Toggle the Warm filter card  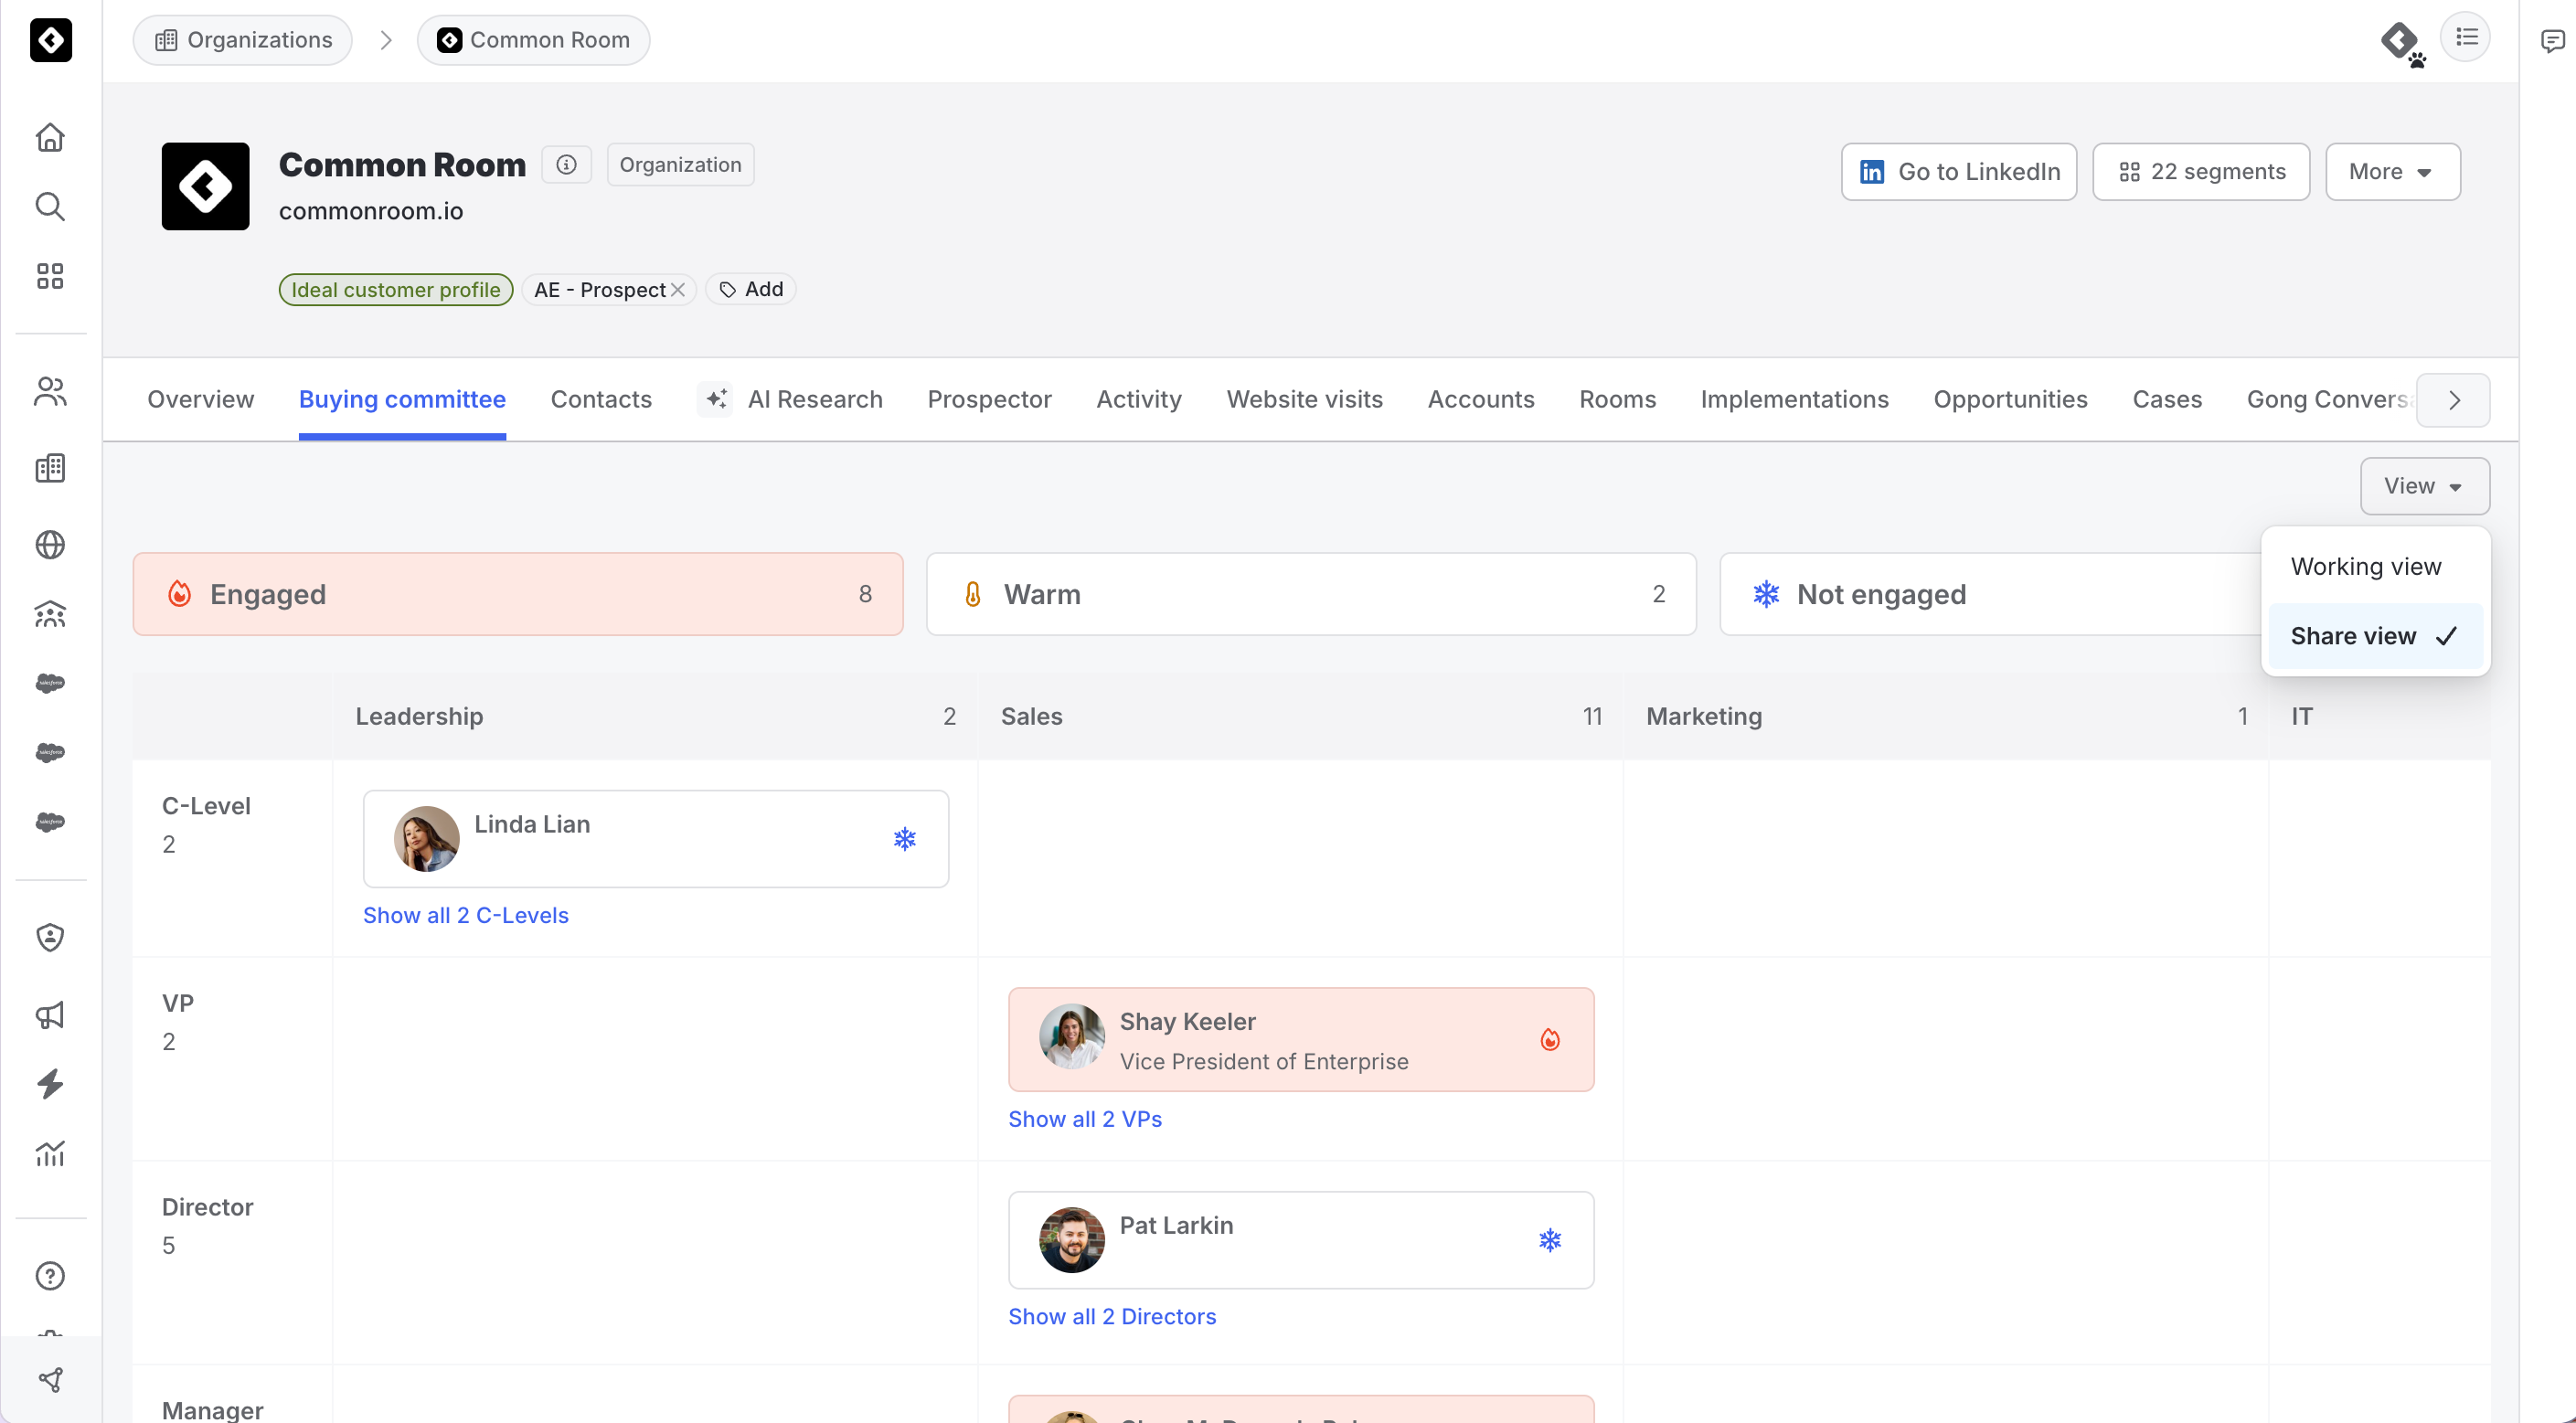tap(1311, 594)
